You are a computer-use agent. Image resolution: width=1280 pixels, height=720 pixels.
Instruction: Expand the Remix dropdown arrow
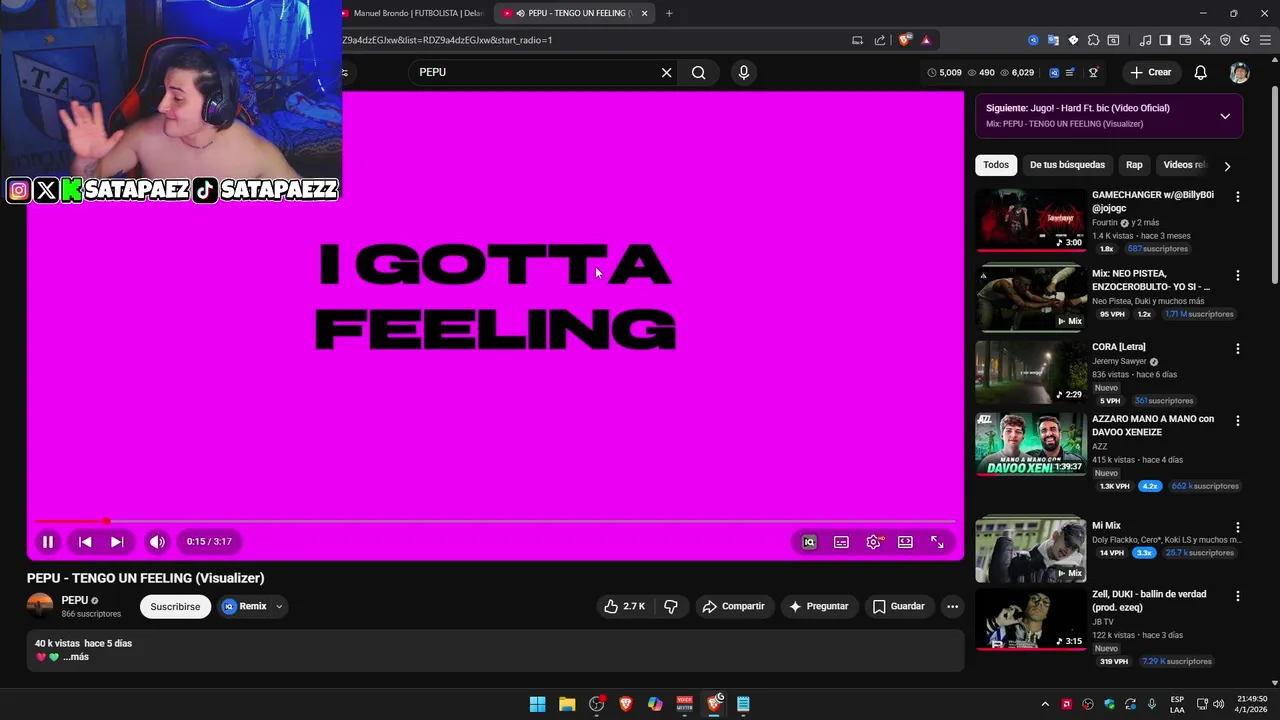click(279, 606)
